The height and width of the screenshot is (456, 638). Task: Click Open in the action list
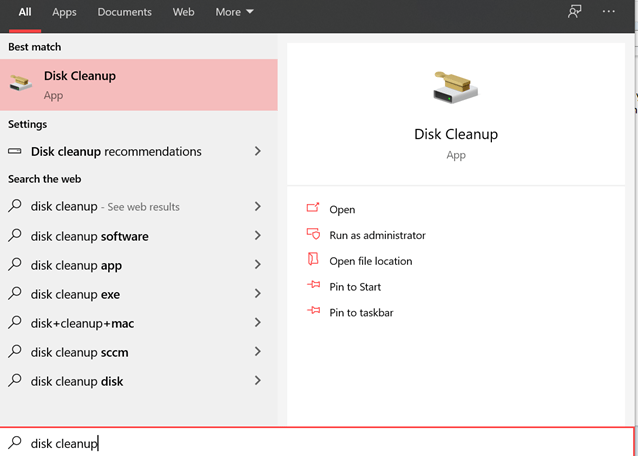pyautogui.click(x=342, y=209)
